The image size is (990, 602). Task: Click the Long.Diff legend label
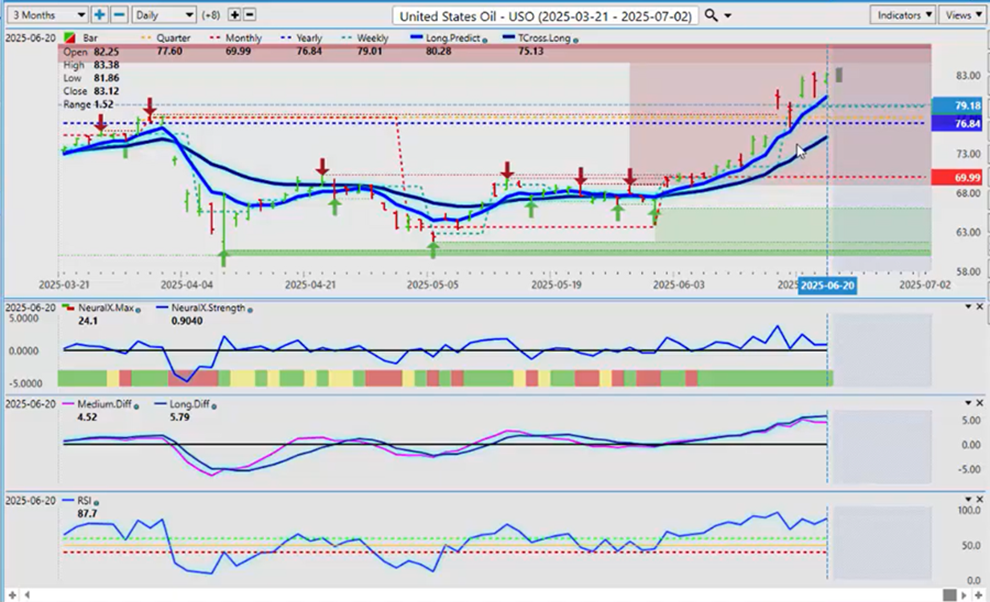[189, 404]
